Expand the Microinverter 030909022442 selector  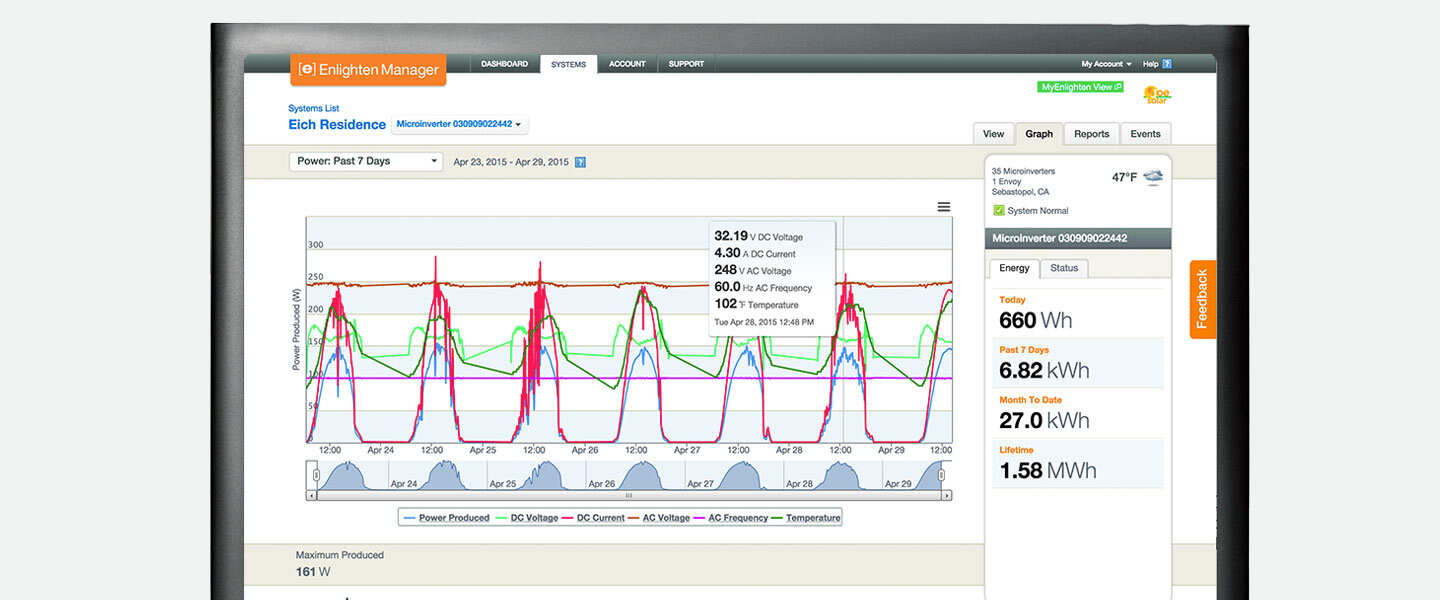pyautogui.click(x=459, y=125)
